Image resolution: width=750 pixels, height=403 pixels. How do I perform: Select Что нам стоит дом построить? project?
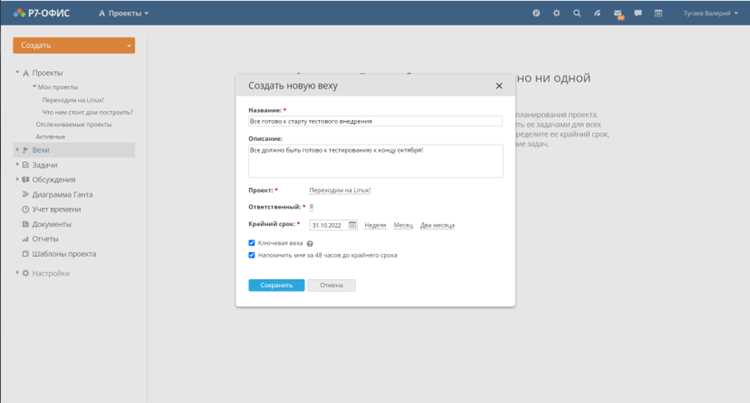(88, 112)
